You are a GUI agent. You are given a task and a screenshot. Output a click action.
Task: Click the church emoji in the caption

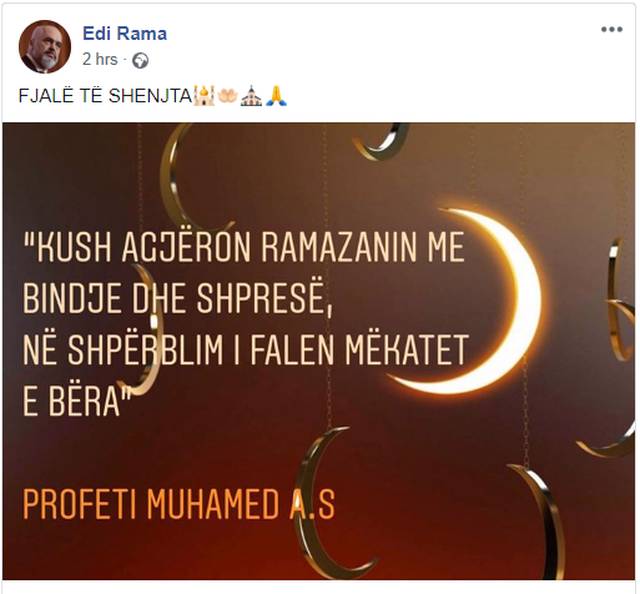pos(251,96)
